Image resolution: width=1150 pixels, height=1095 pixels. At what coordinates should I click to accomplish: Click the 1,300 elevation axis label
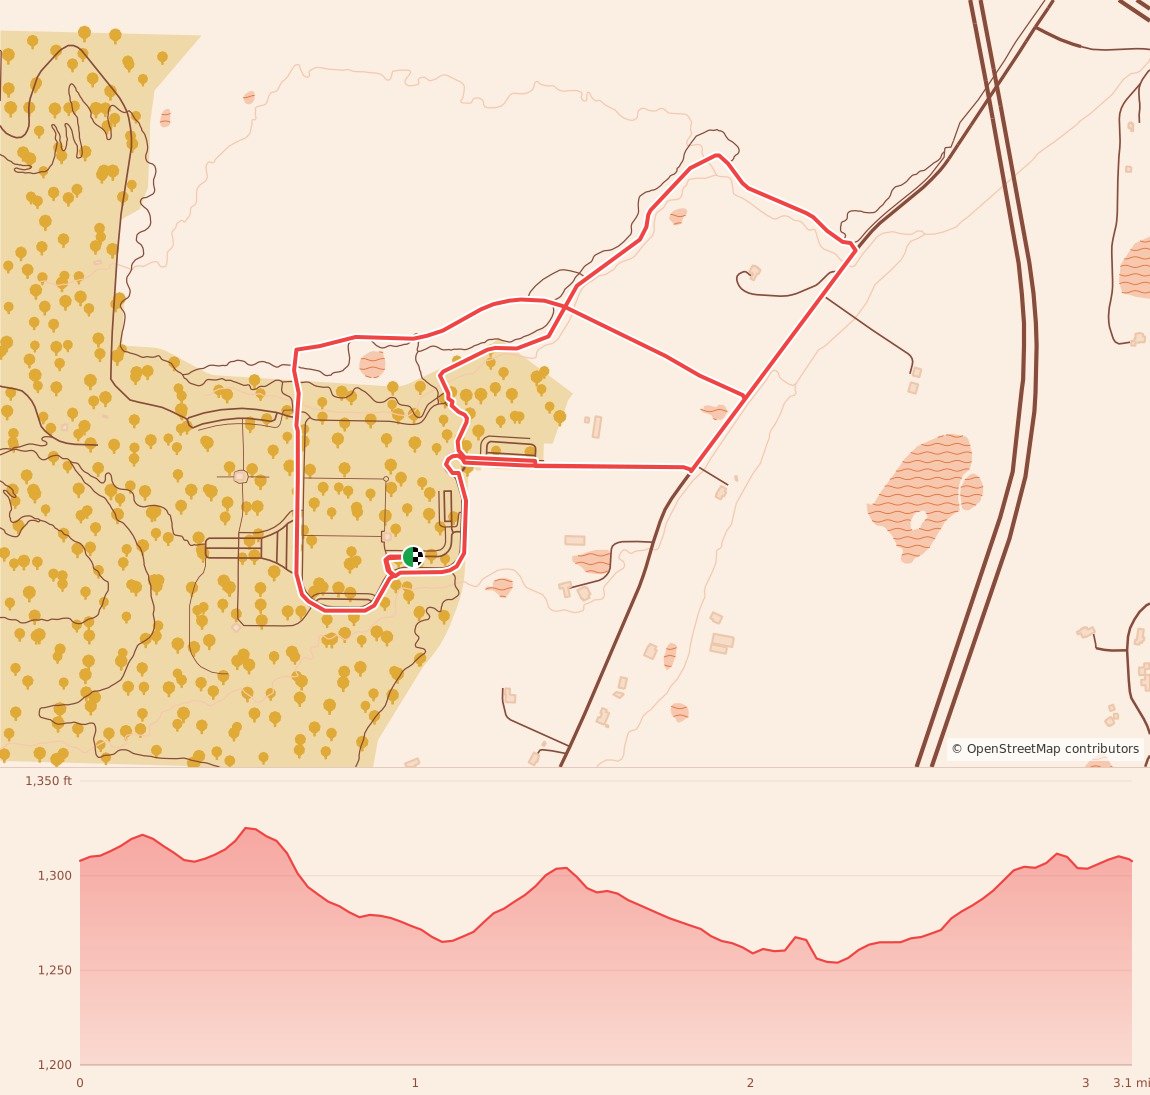click(55, 876)
